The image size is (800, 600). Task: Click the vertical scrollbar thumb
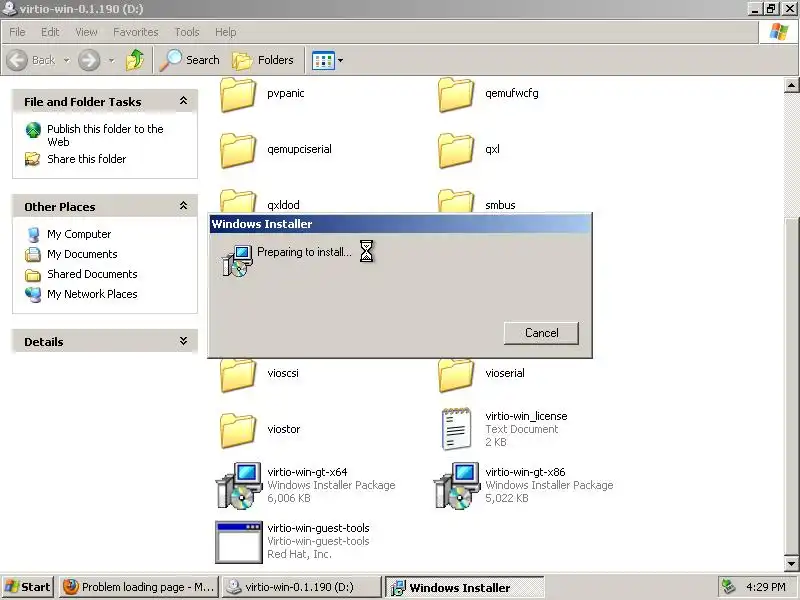[x=791, y=386]
